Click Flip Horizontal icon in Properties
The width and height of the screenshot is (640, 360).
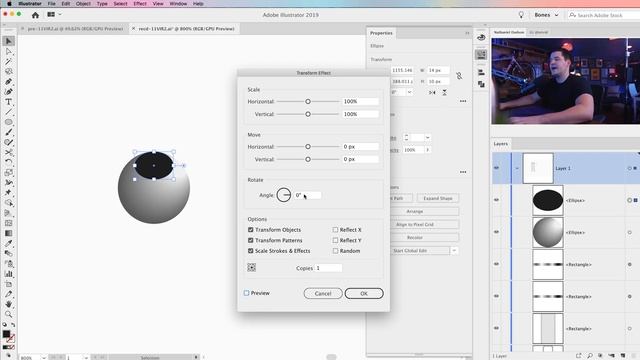(432, 93)
